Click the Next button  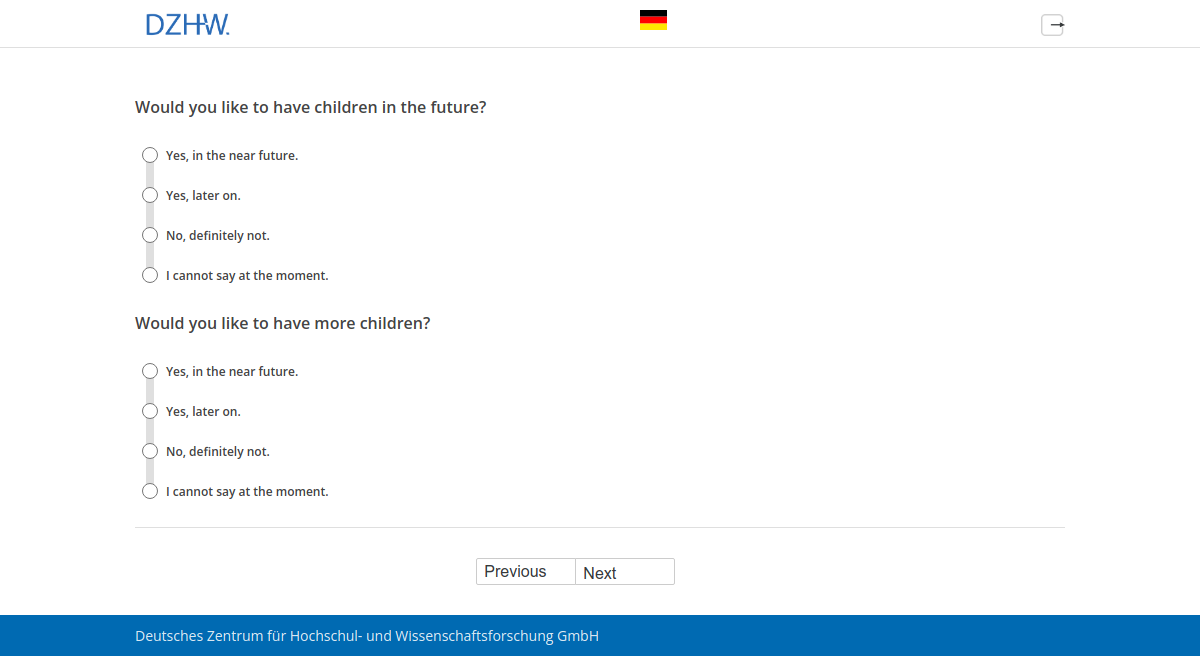[x=624, y=571]
